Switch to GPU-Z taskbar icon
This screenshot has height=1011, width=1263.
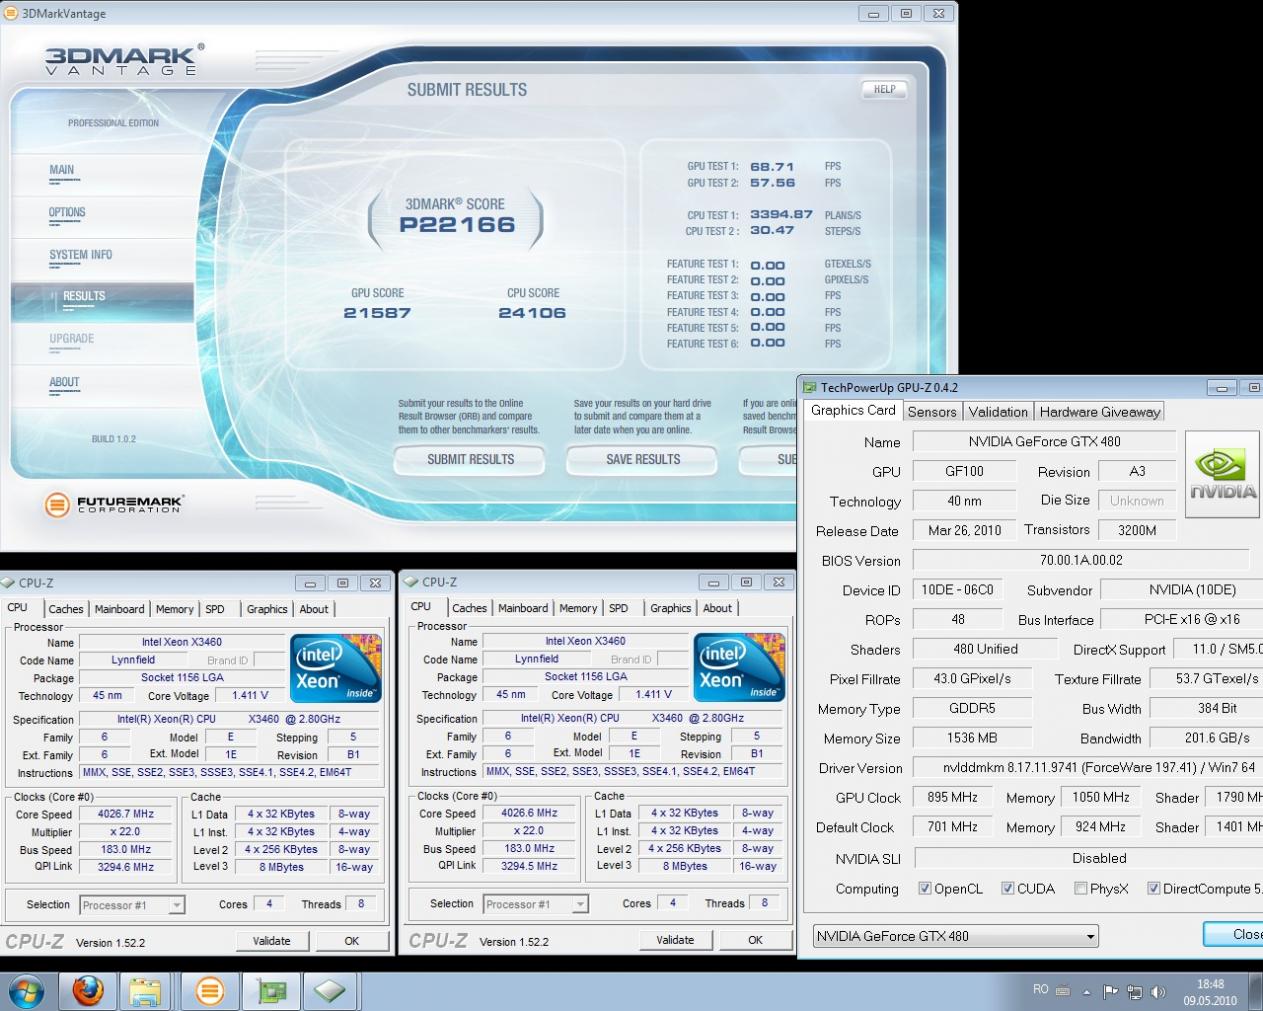coord(270,991)
